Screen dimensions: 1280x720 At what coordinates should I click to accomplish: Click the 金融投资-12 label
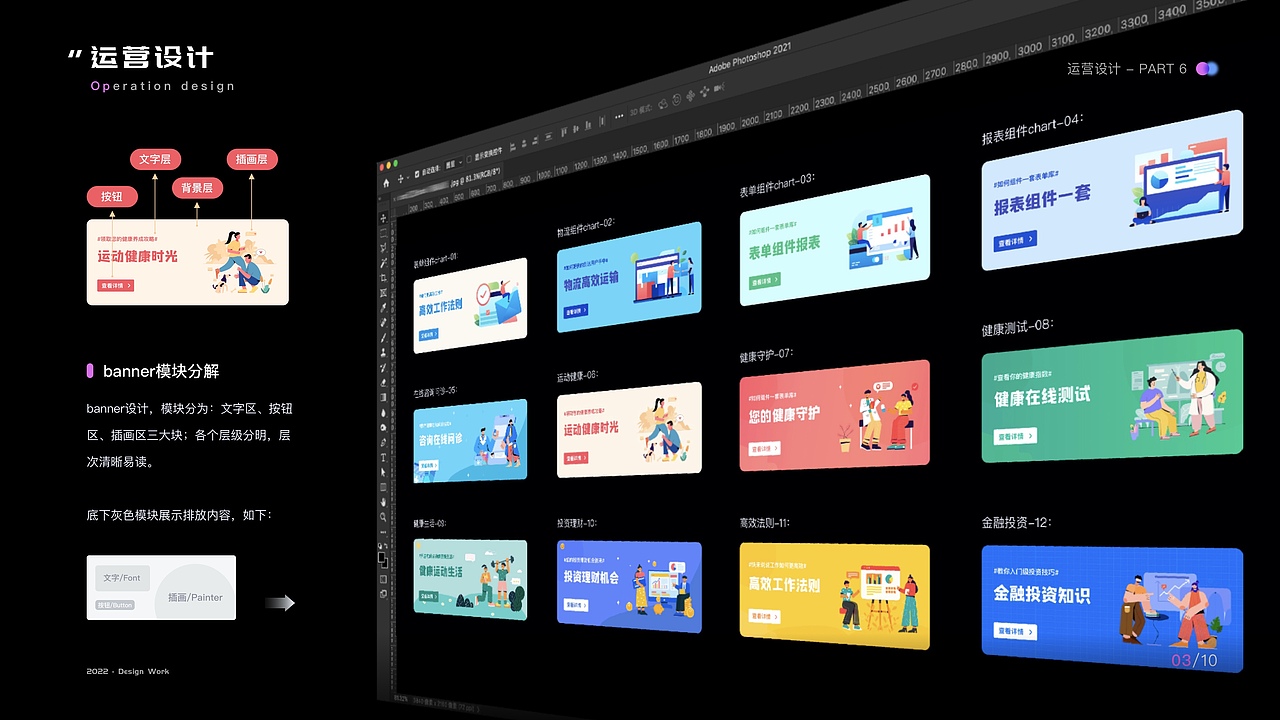(x=1017, y=523)
